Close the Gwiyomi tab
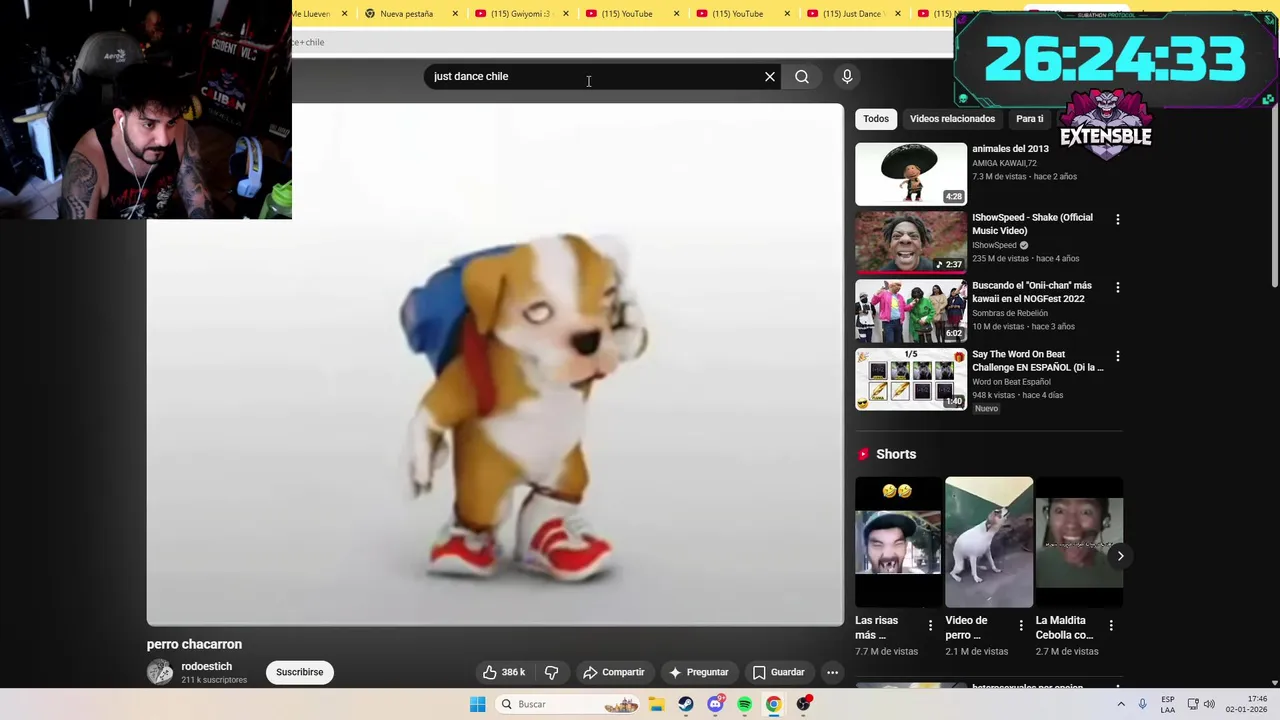Image resolution: width=1280 pixels, height=720 pixels. tap(566, 14)
